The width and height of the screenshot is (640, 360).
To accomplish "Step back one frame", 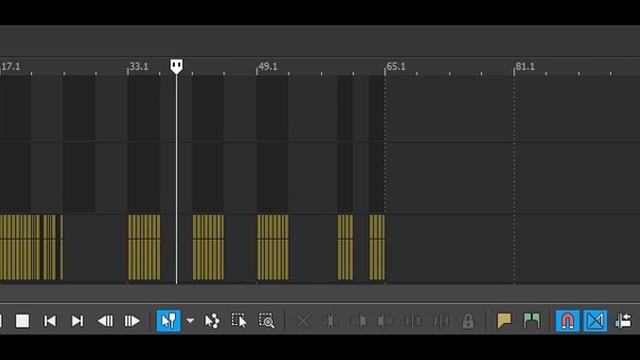I will point(105,321).
